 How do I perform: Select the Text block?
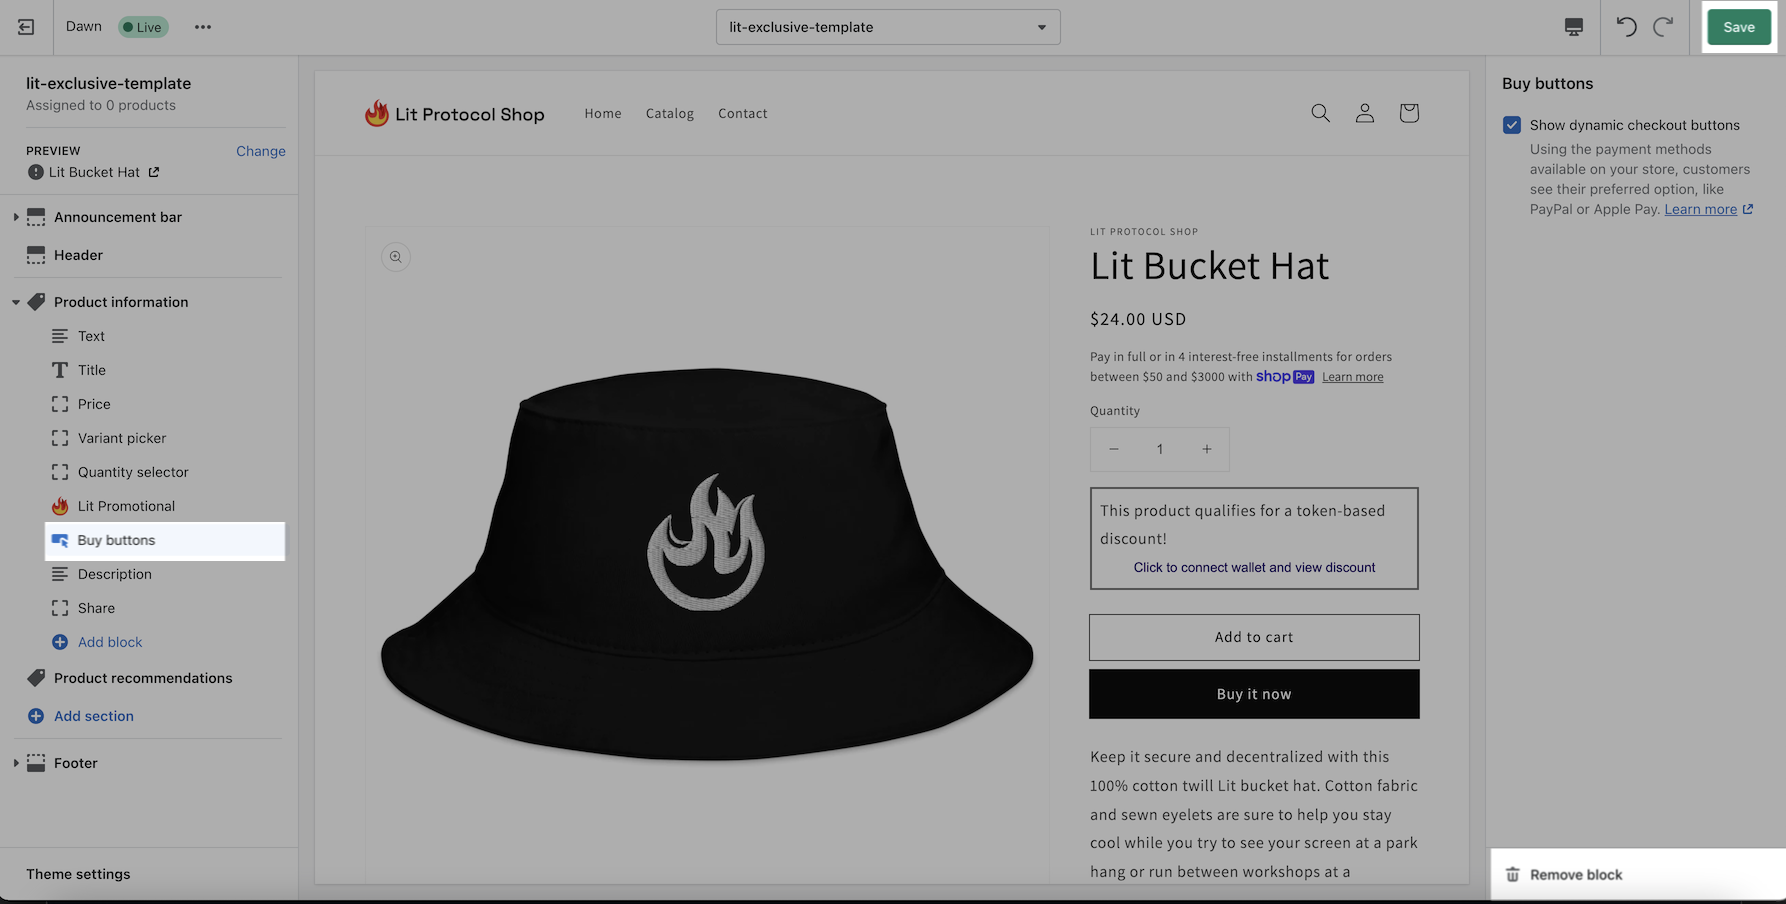(91, 336)
